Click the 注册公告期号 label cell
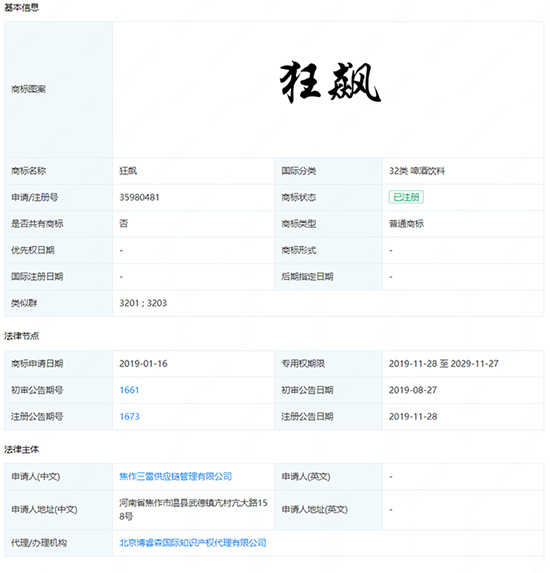The width and height of the screenshot is (550, 573). (58, 416)
